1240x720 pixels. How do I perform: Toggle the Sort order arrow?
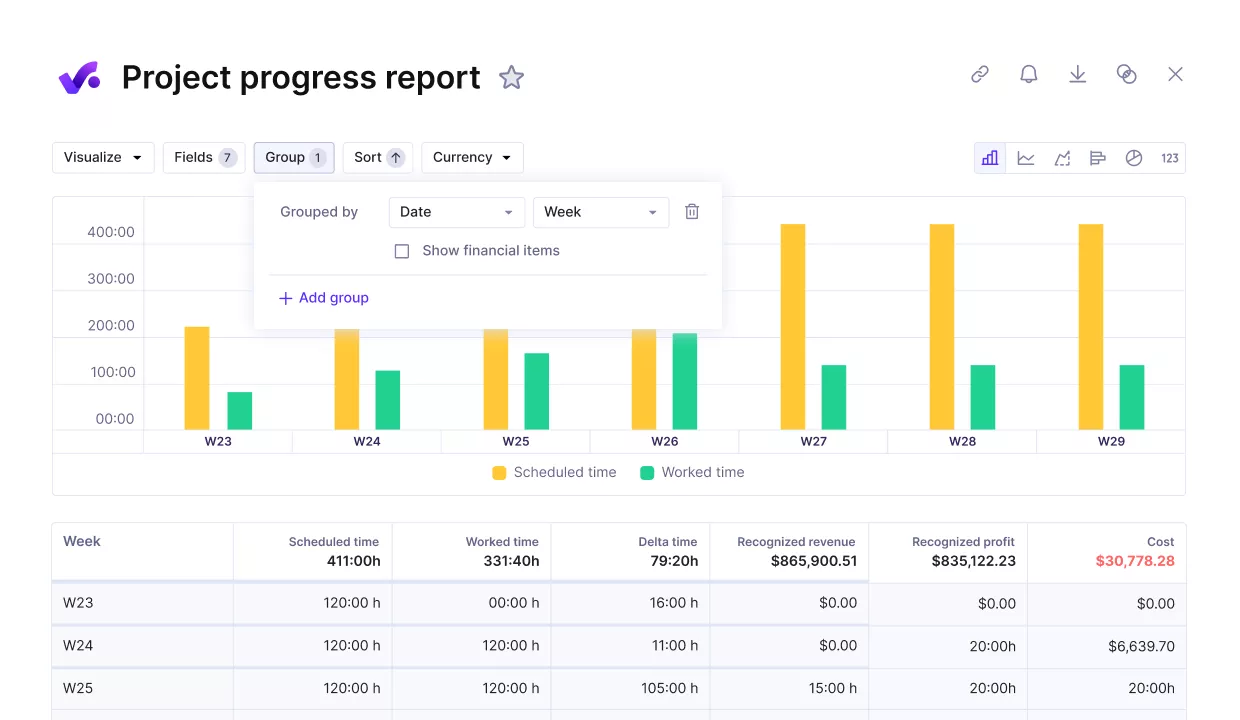pyautogui.click(x=394, y=157)
